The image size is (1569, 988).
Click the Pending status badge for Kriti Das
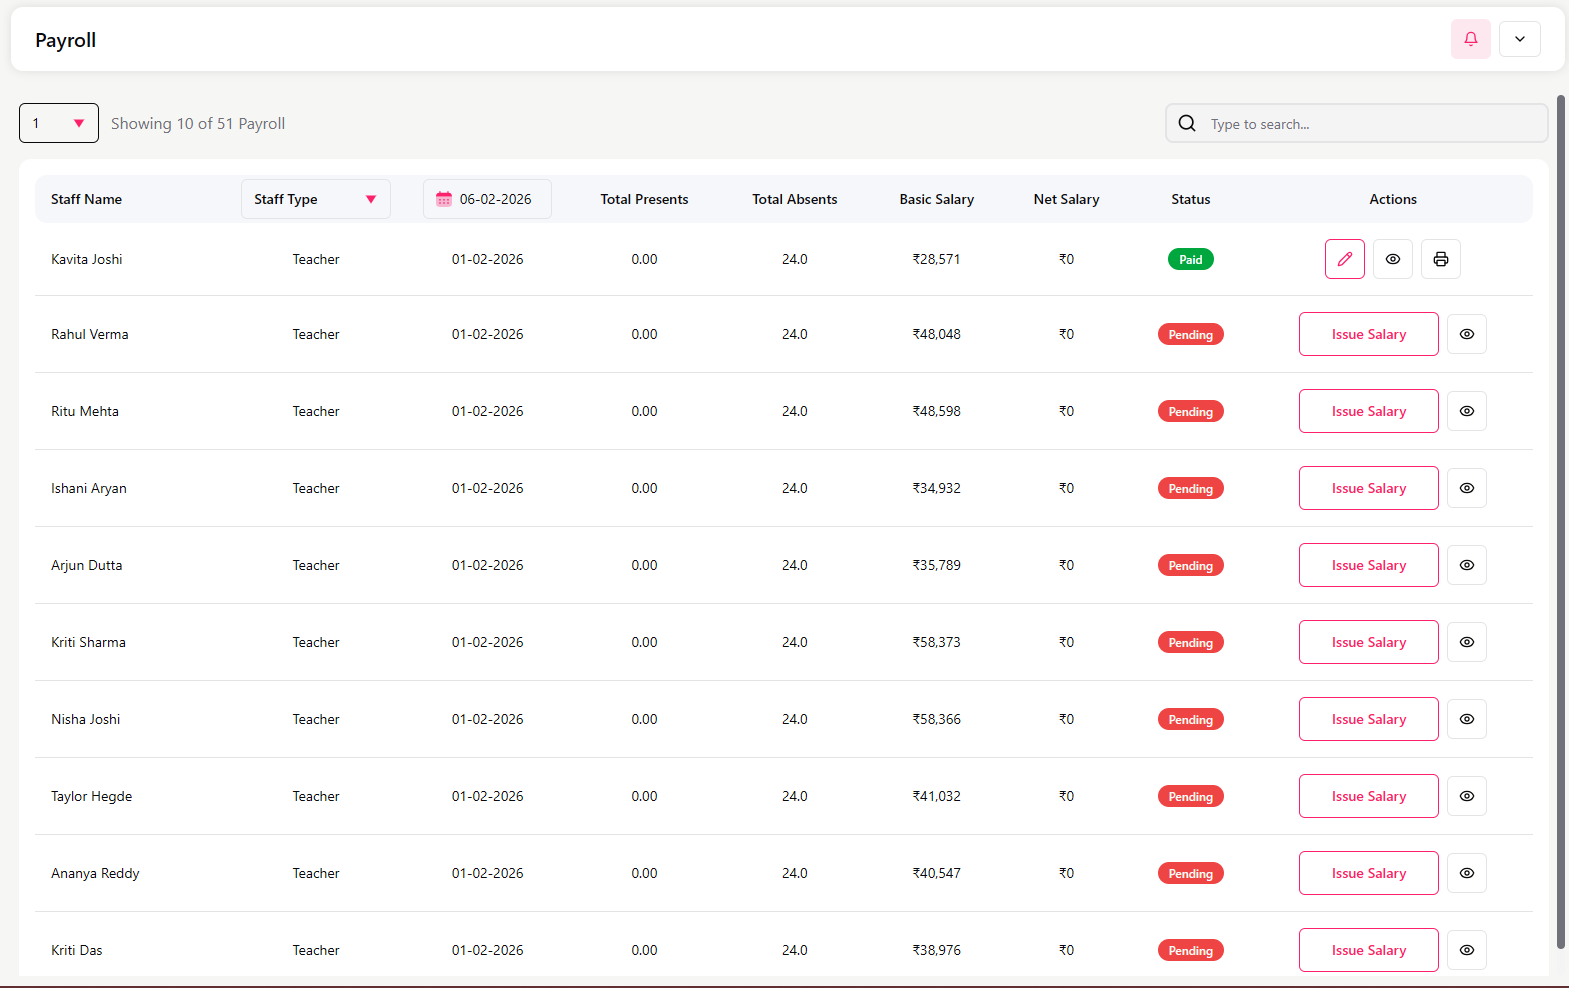(1190, 950)
